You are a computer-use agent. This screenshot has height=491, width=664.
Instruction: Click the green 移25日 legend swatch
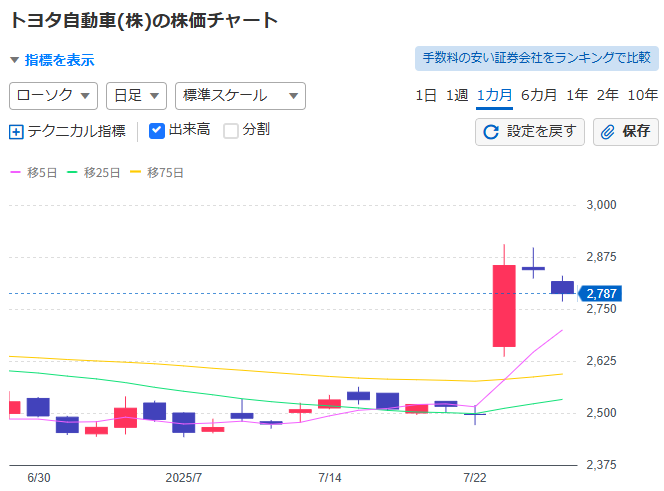tap(72, 172)
